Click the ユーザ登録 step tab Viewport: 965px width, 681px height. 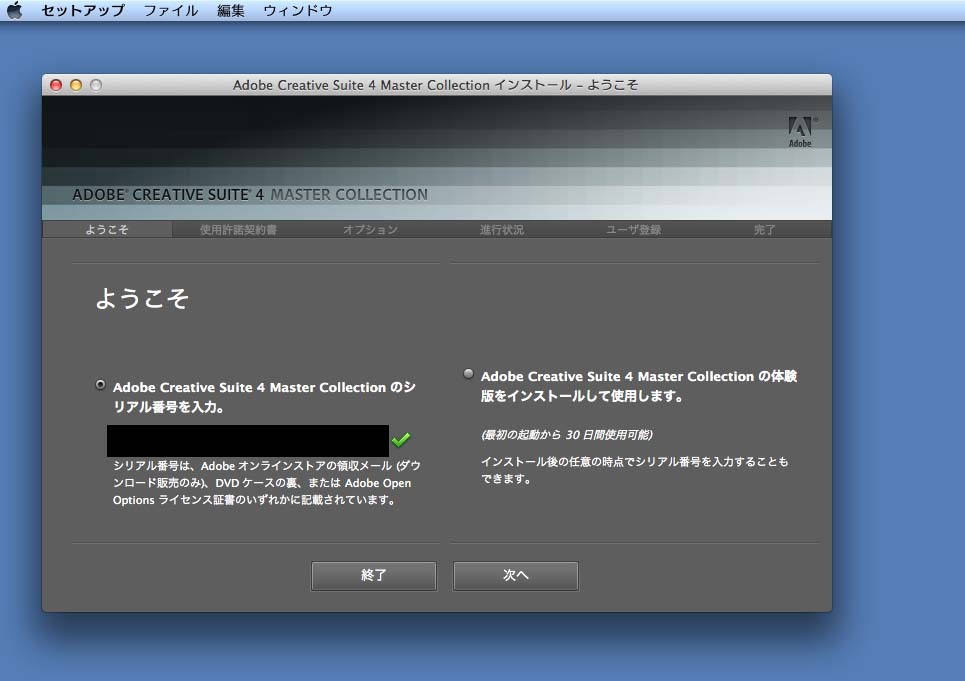point(634,229)
